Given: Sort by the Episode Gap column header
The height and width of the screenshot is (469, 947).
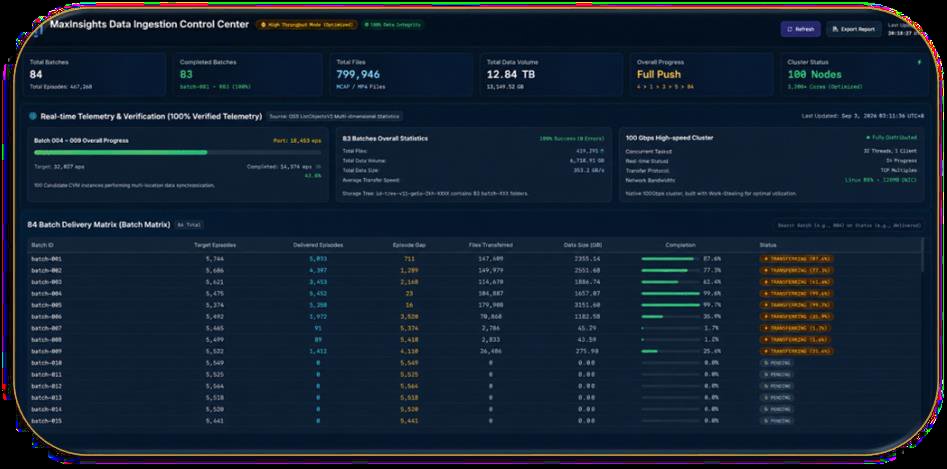Looking at the screenshot, I should [409, 245].
